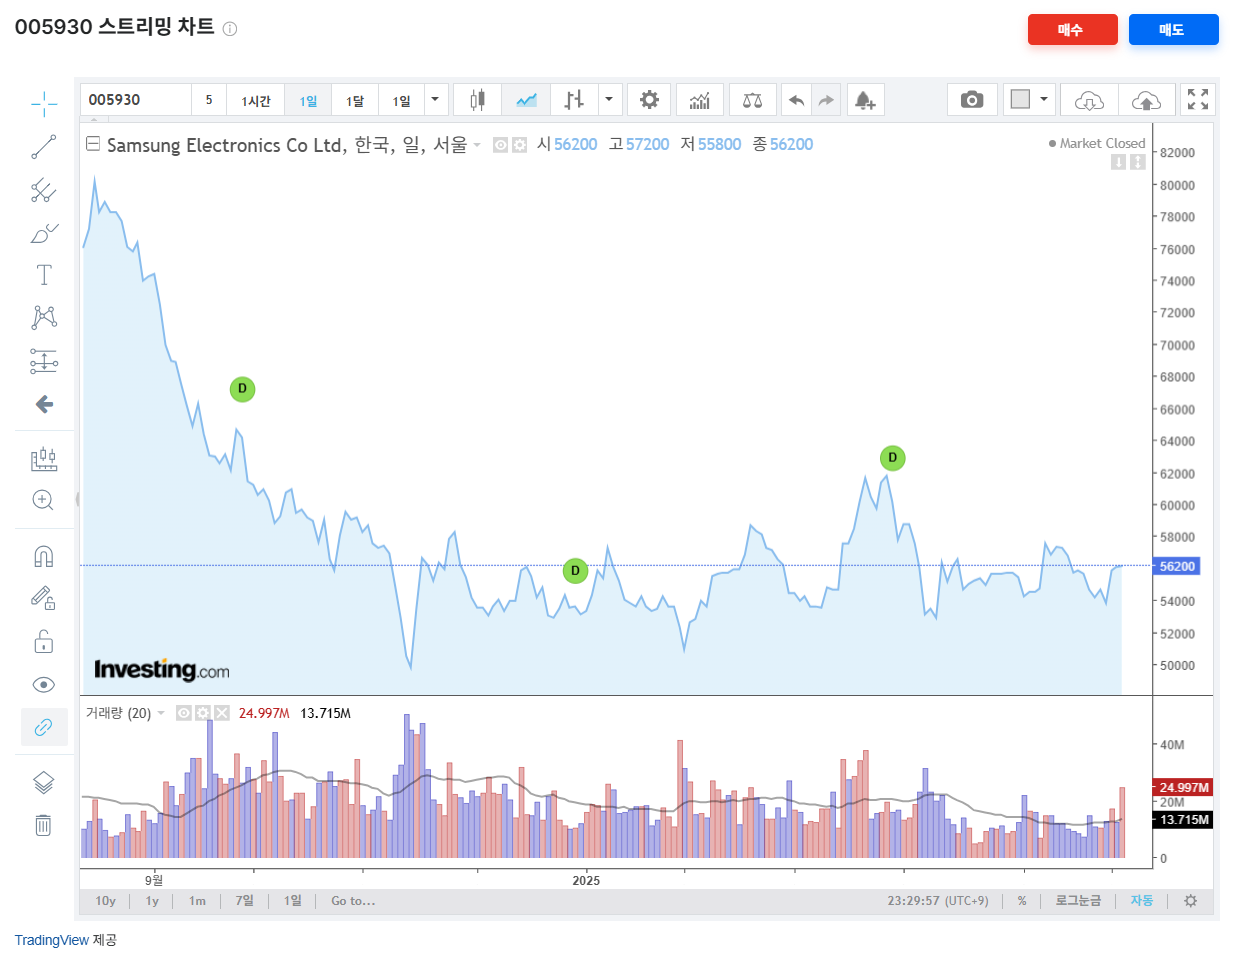
Task: Activate the zoom in tool
Action: point(43,500)
